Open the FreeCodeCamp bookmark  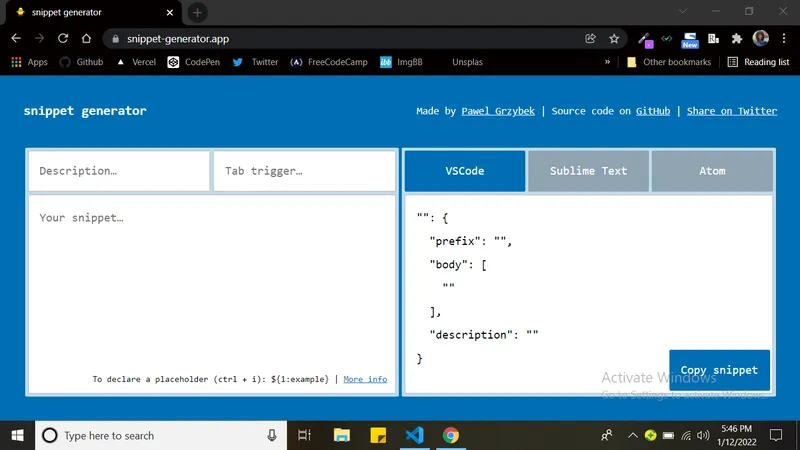[x=329, y=62]
